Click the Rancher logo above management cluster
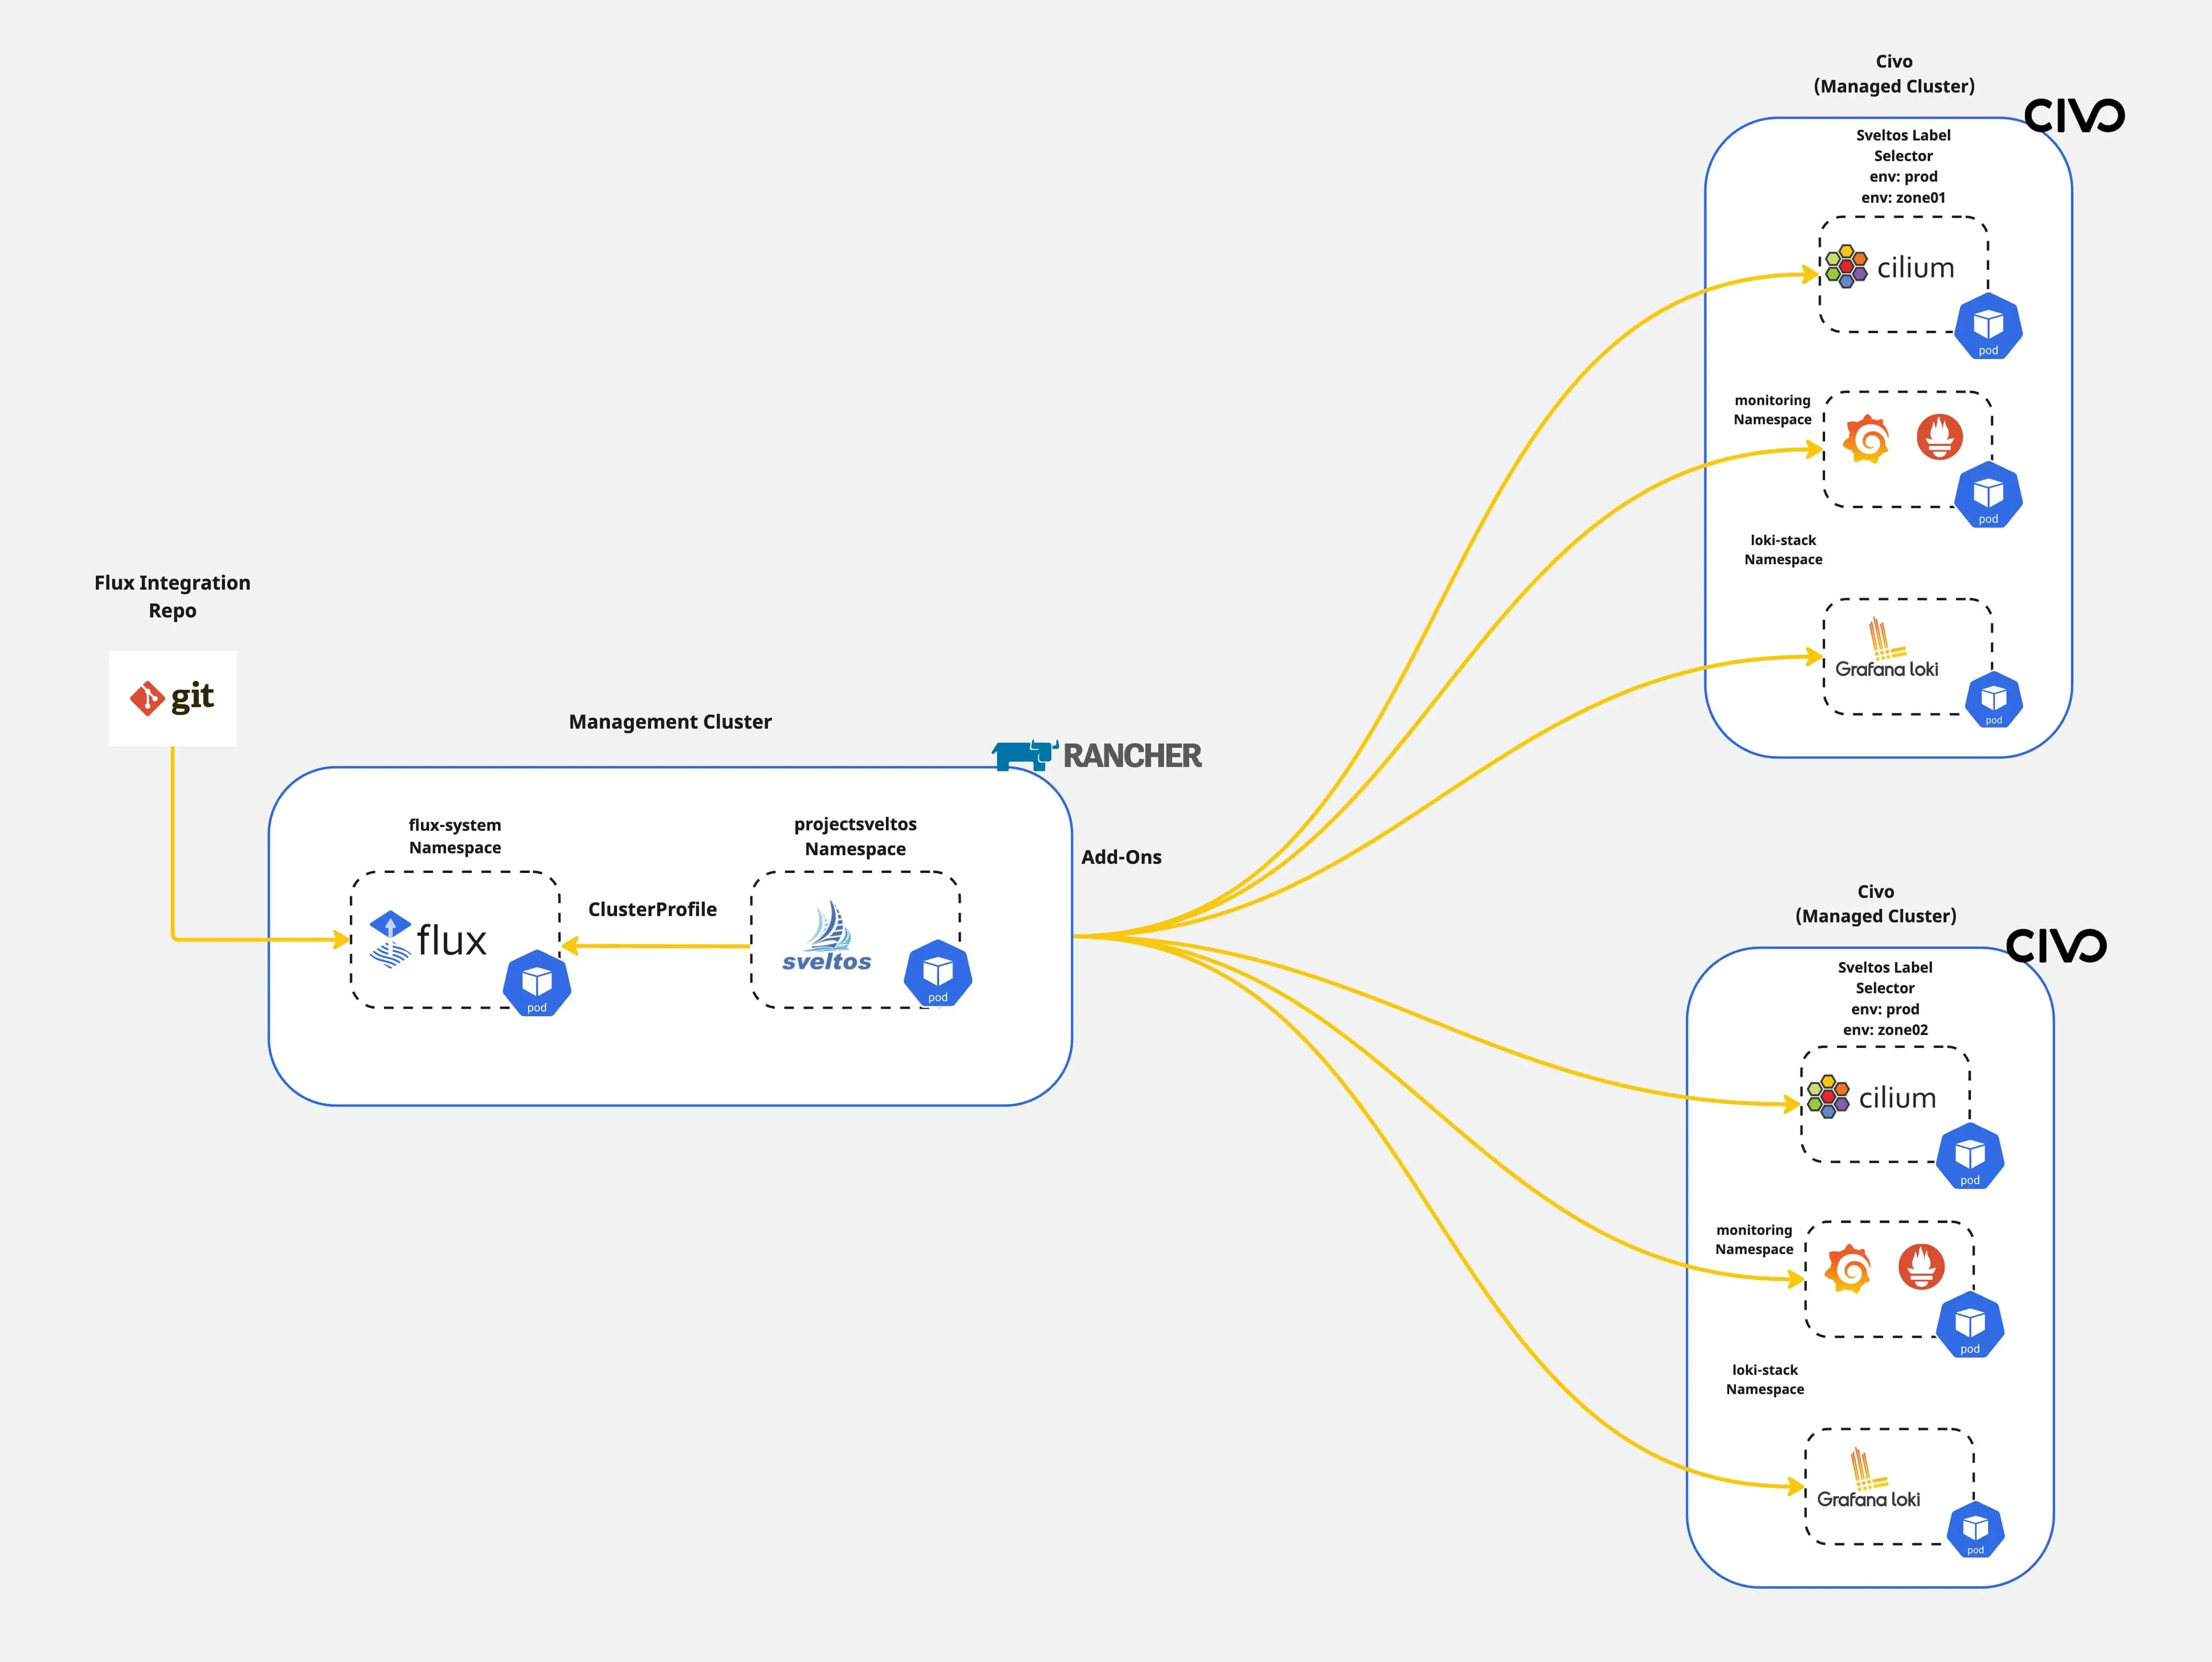This screenshot has height=1662, width=2212. tap(1097, 755)
